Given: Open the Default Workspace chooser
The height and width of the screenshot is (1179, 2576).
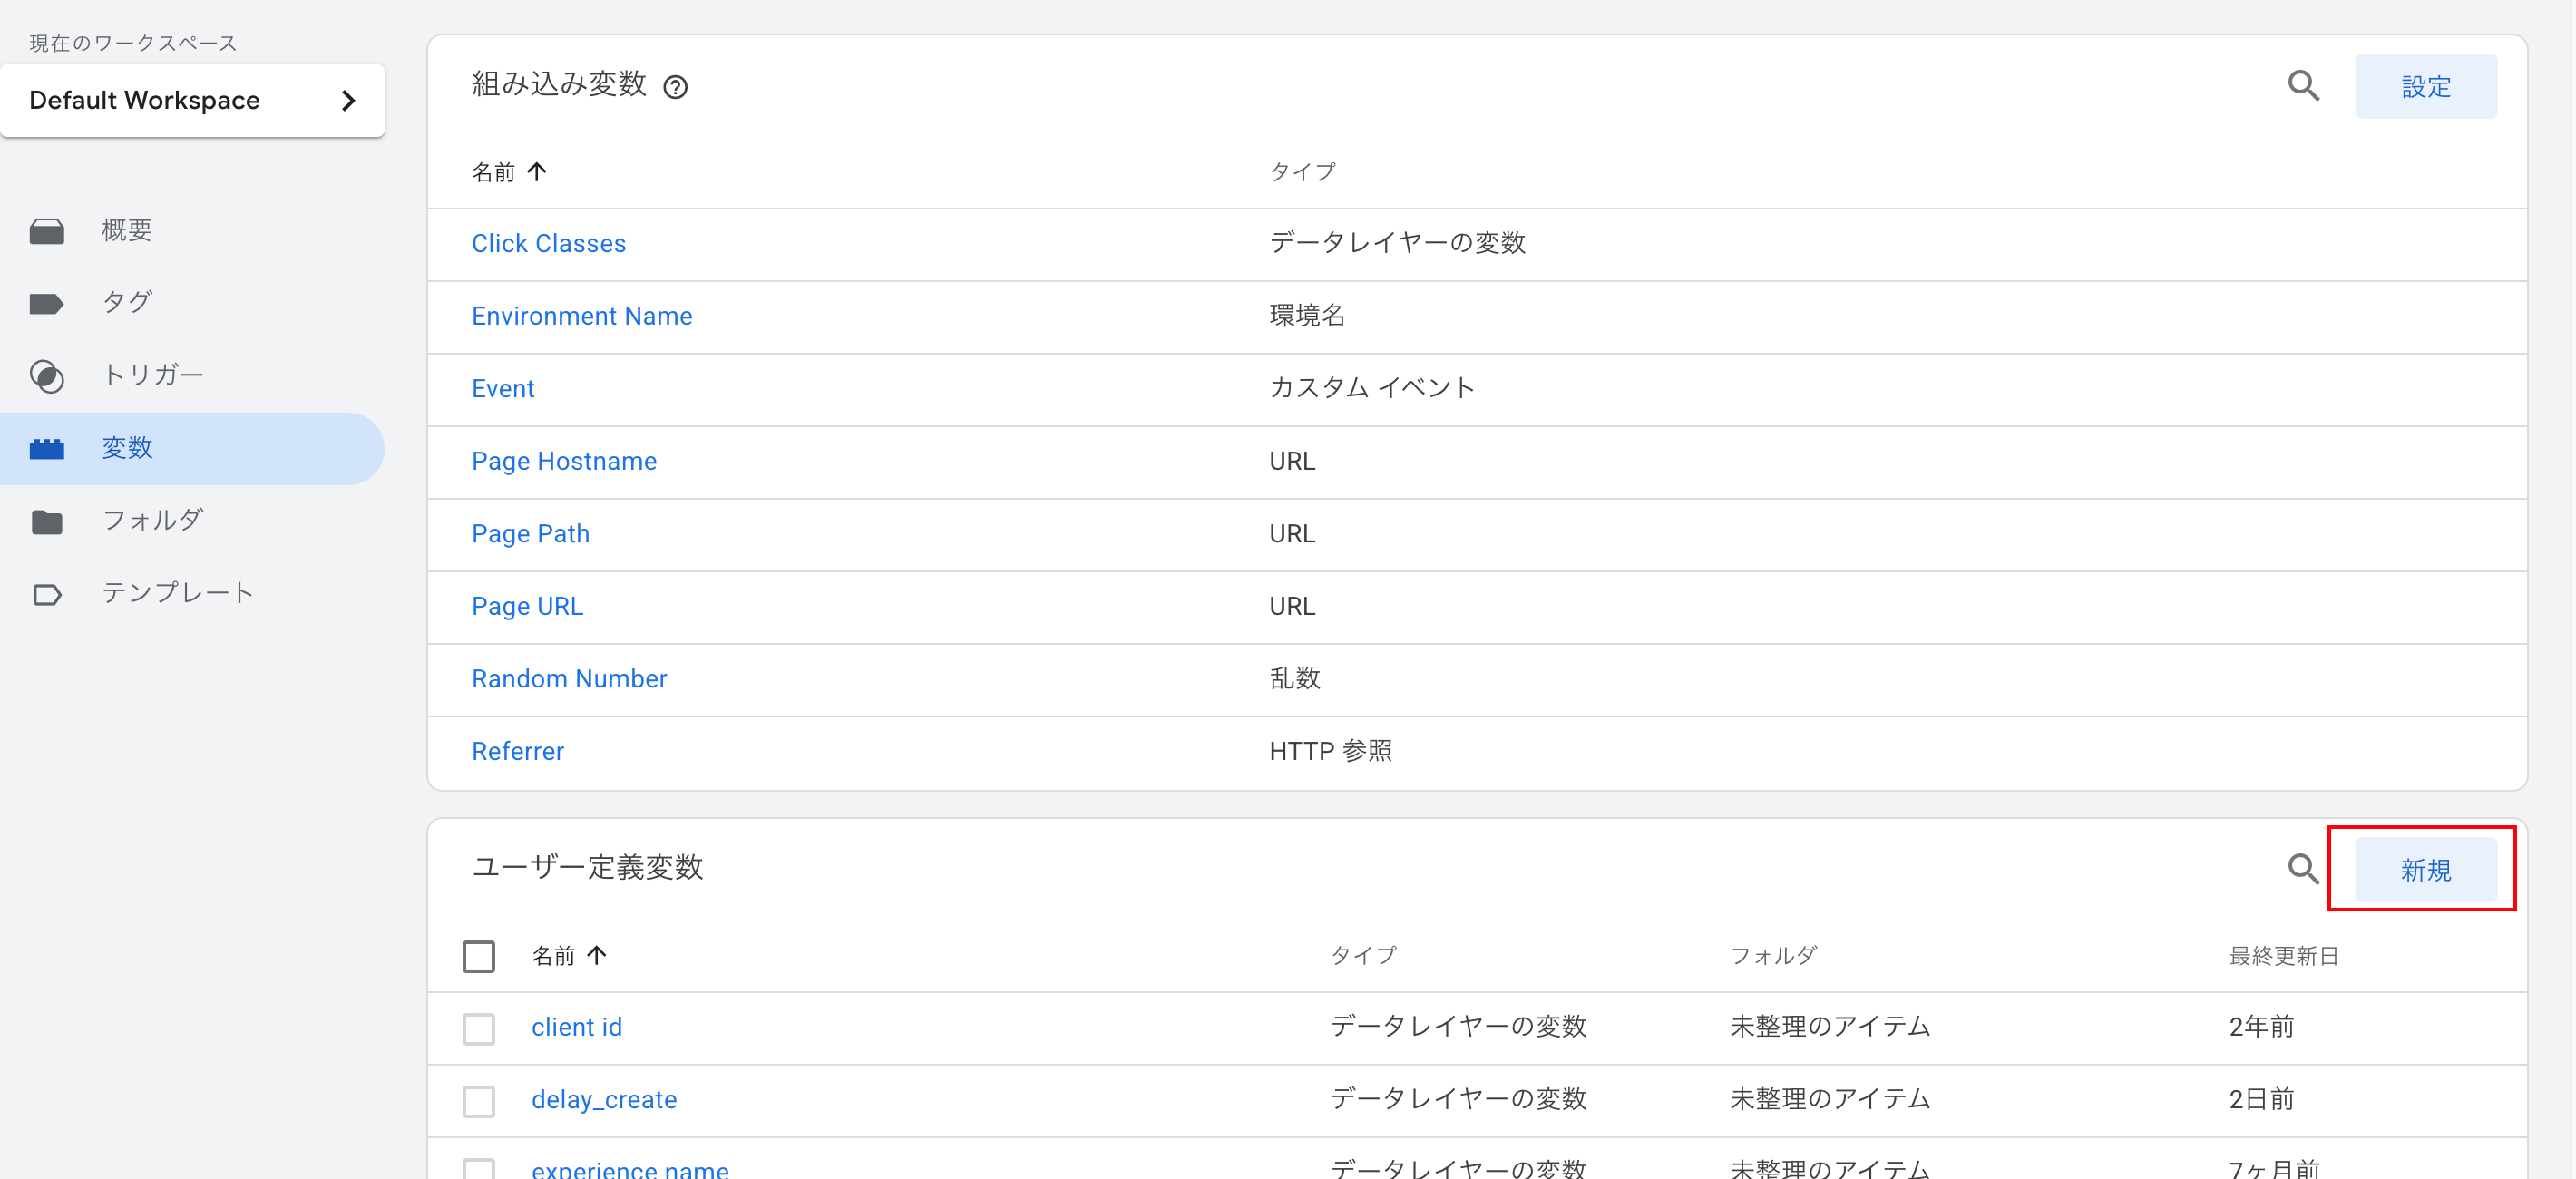Looking at the screenshot, I should pyautogui.click(x=193, y=101).
